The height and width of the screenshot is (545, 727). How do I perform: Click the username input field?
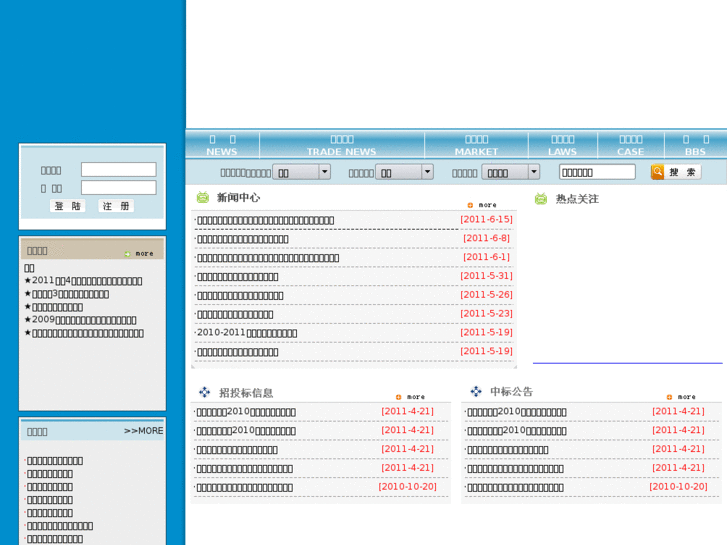click(x=119, y=169)
